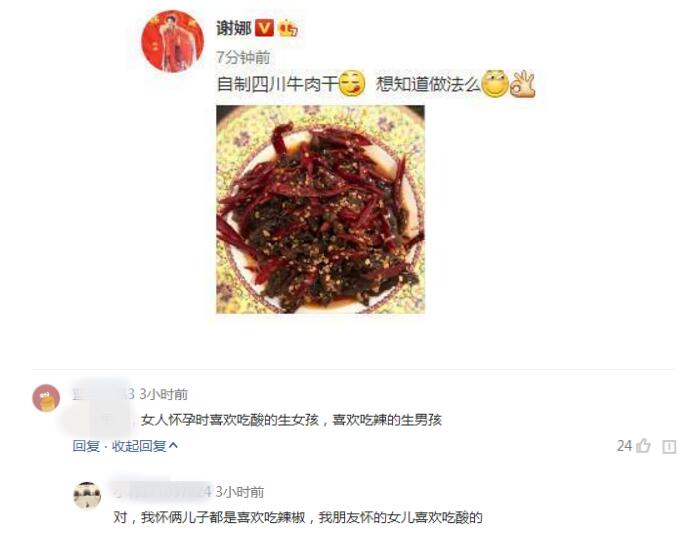The image size is (689, 534).
Task: Like the comment with 24 likes
Action: point(643,446)
